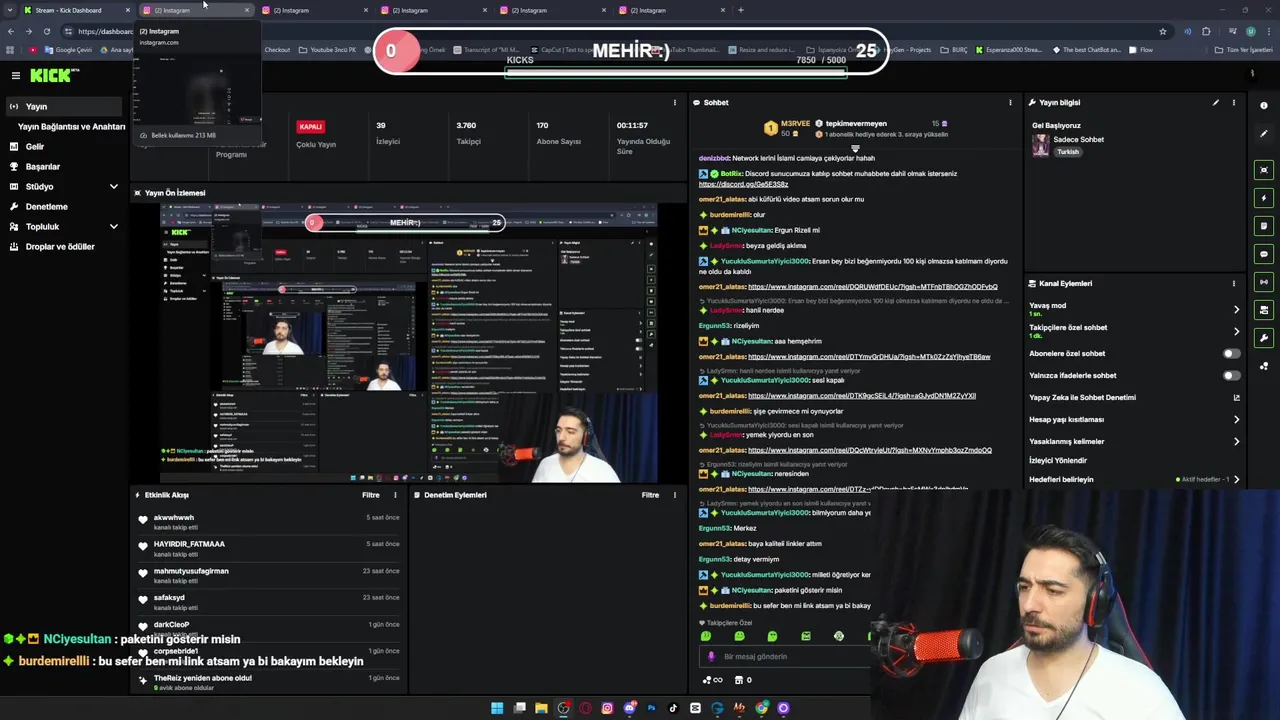Click channel points icon in right rail
1280x720 pixels.
[1264, 366]
